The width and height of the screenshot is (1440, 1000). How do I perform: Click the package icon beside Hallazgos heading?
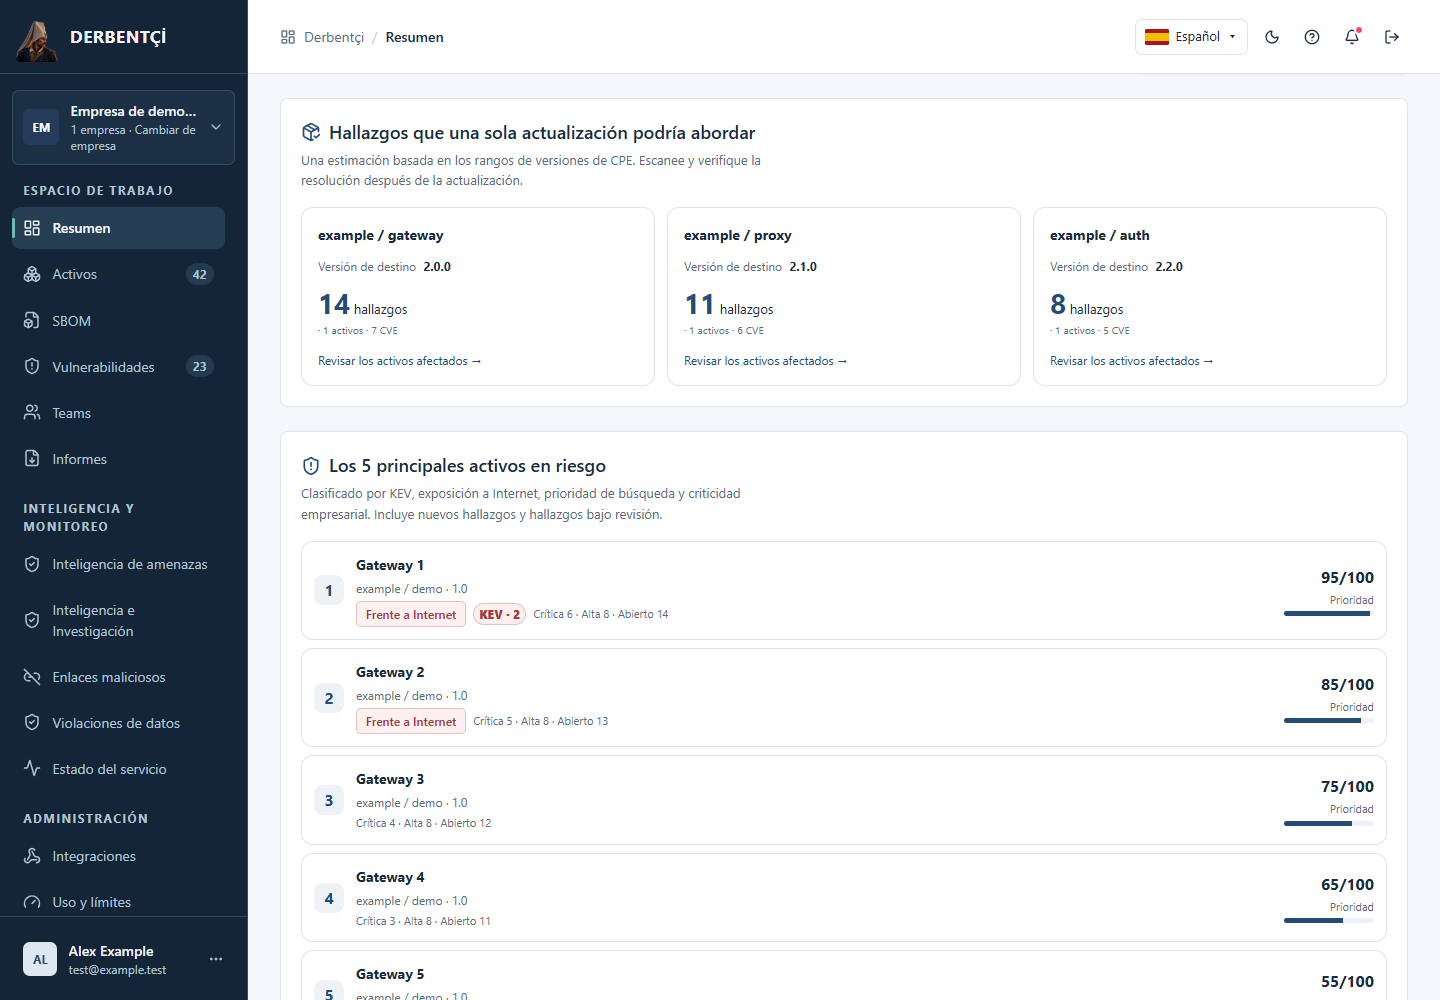coord(311,132)
